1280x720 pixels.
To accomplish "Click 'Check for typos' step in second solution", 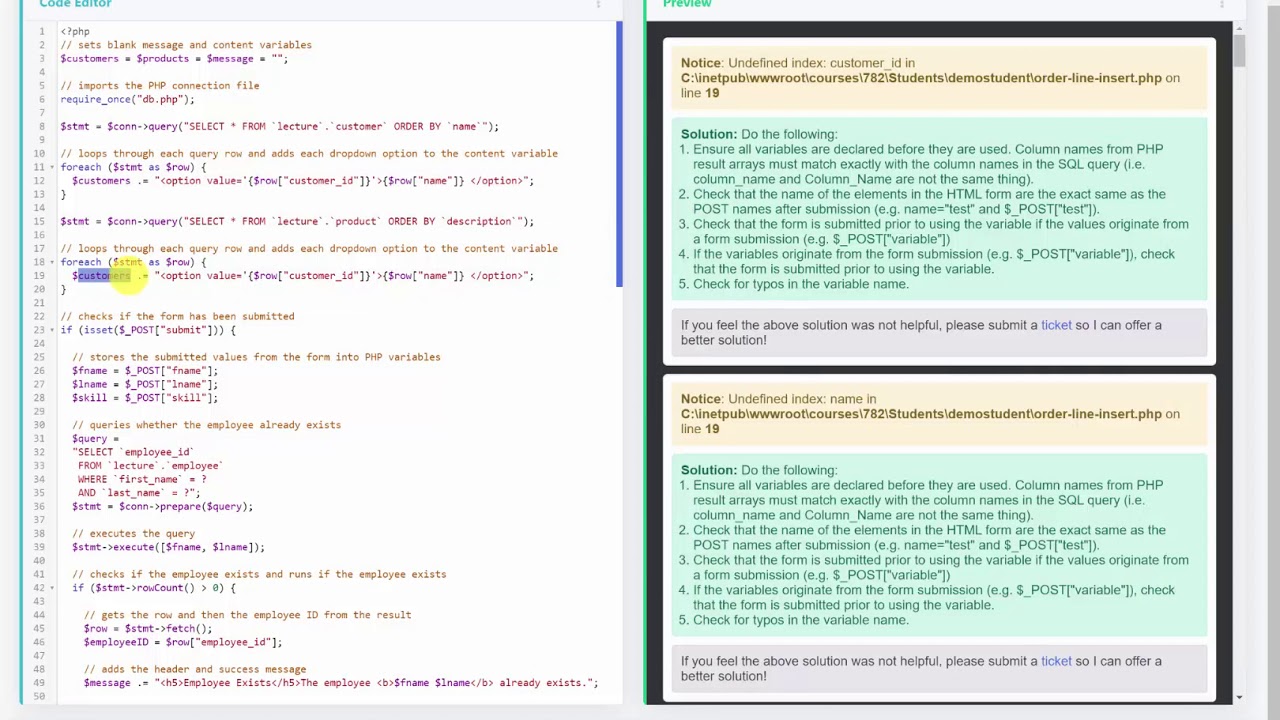I will (800, 620).
